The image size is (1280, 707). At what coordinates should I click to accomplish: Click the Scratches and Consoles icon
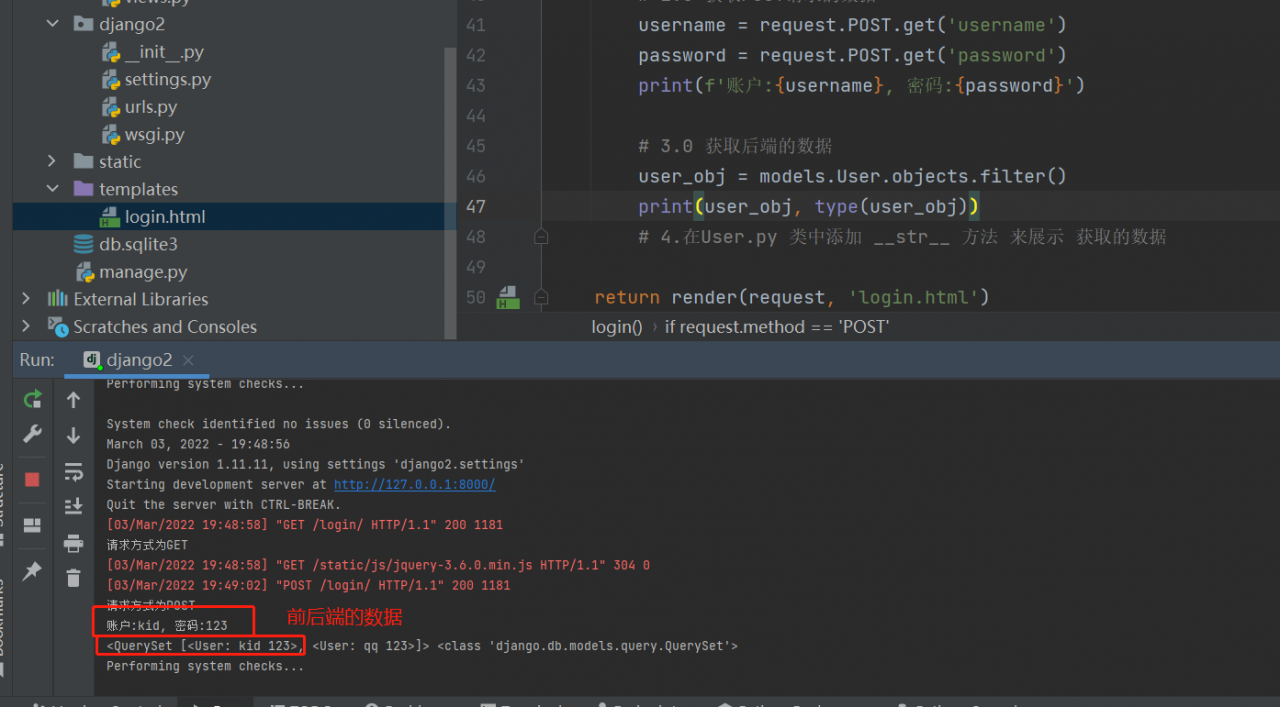[58, 327]
